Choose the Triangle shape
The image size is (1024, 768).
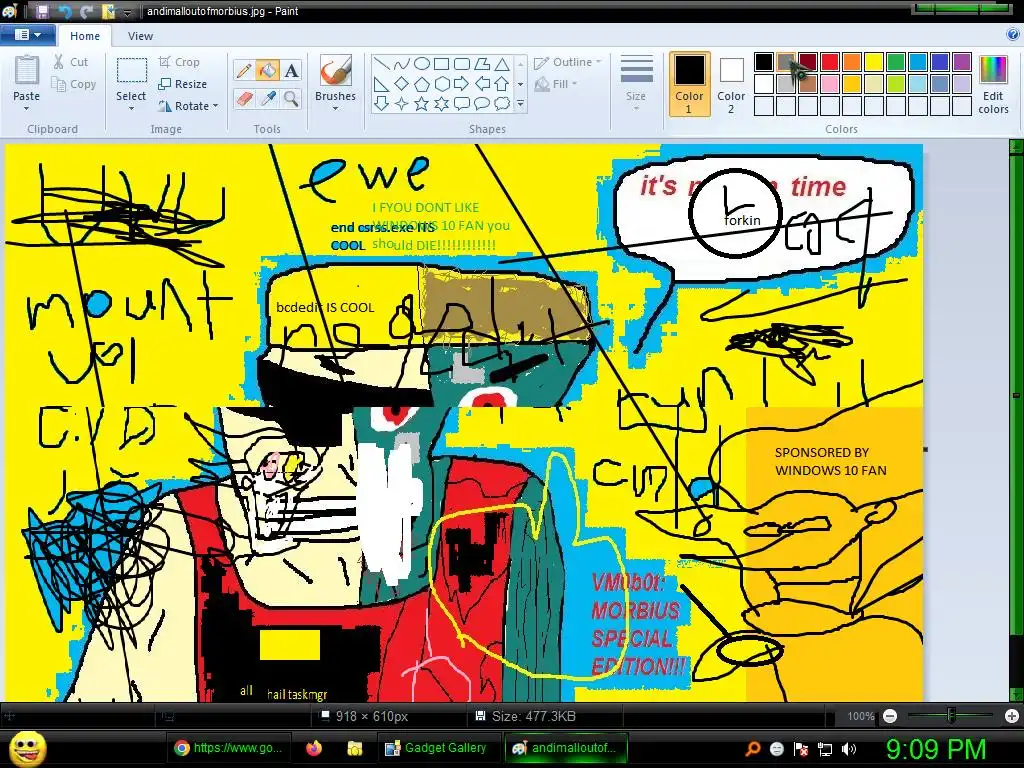click(502, 63)
